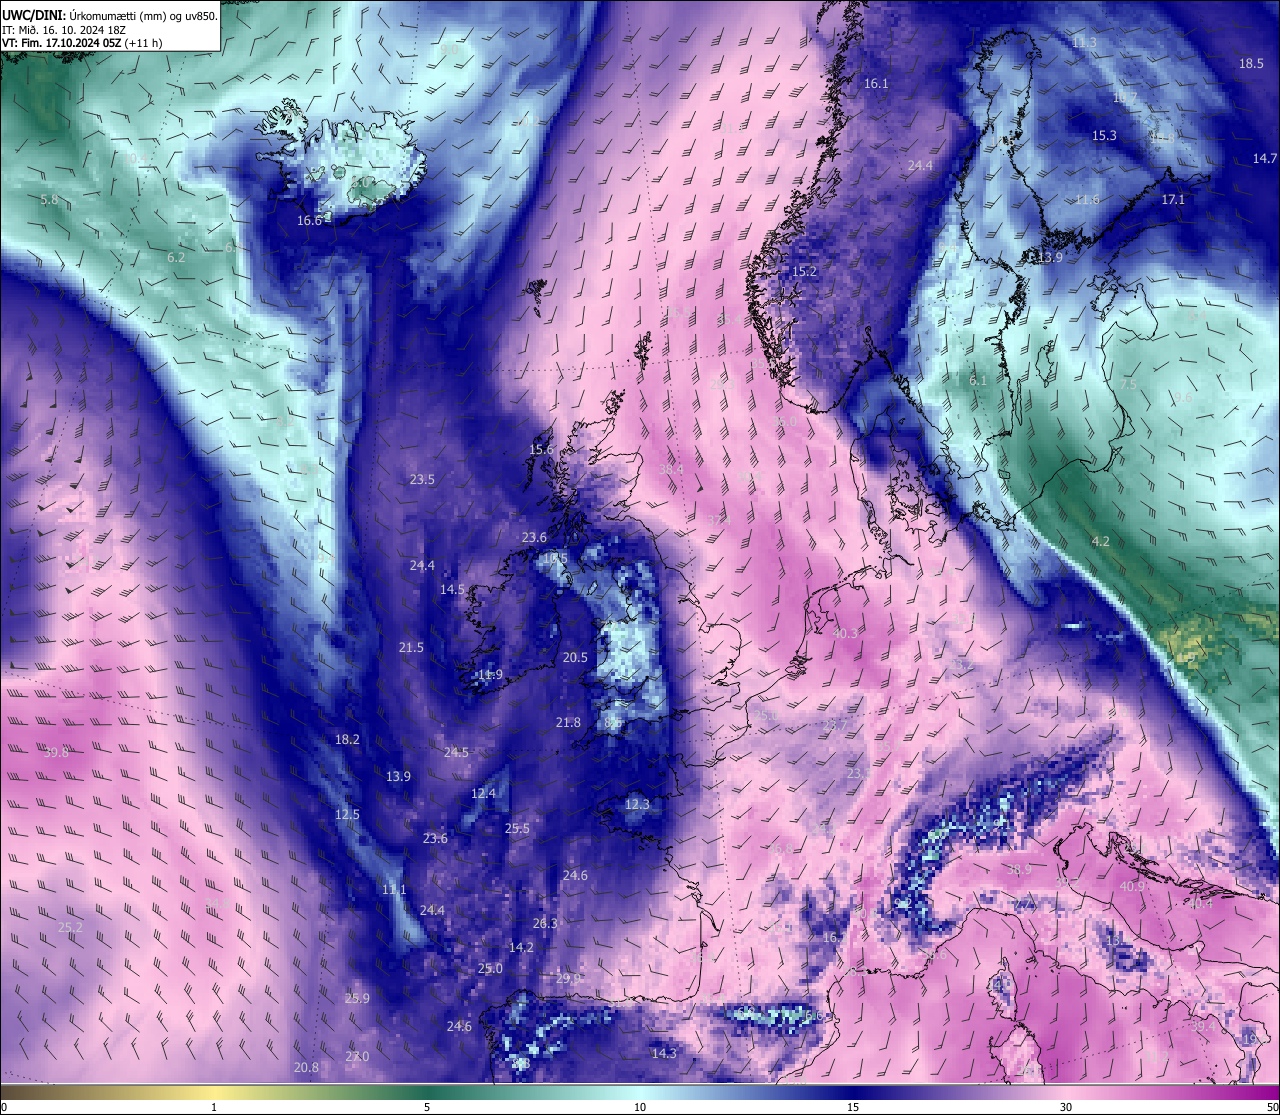Click the '(+11 h)' forecast offset text

(144, 44)
